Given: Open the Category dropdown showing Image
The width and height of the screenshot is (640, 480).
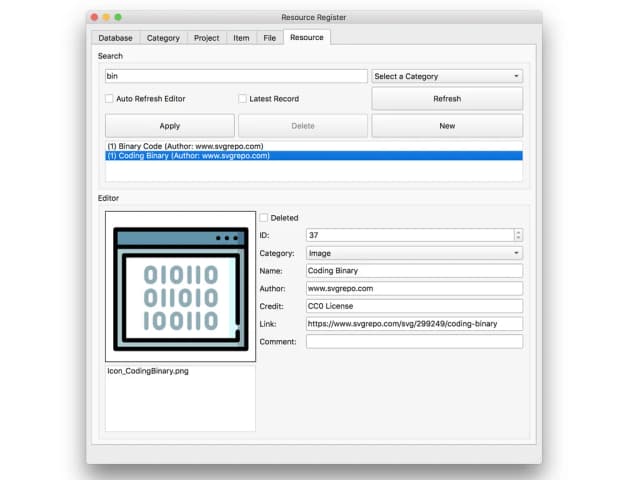Looking at the screenshot, I should [x=414, y=253].
